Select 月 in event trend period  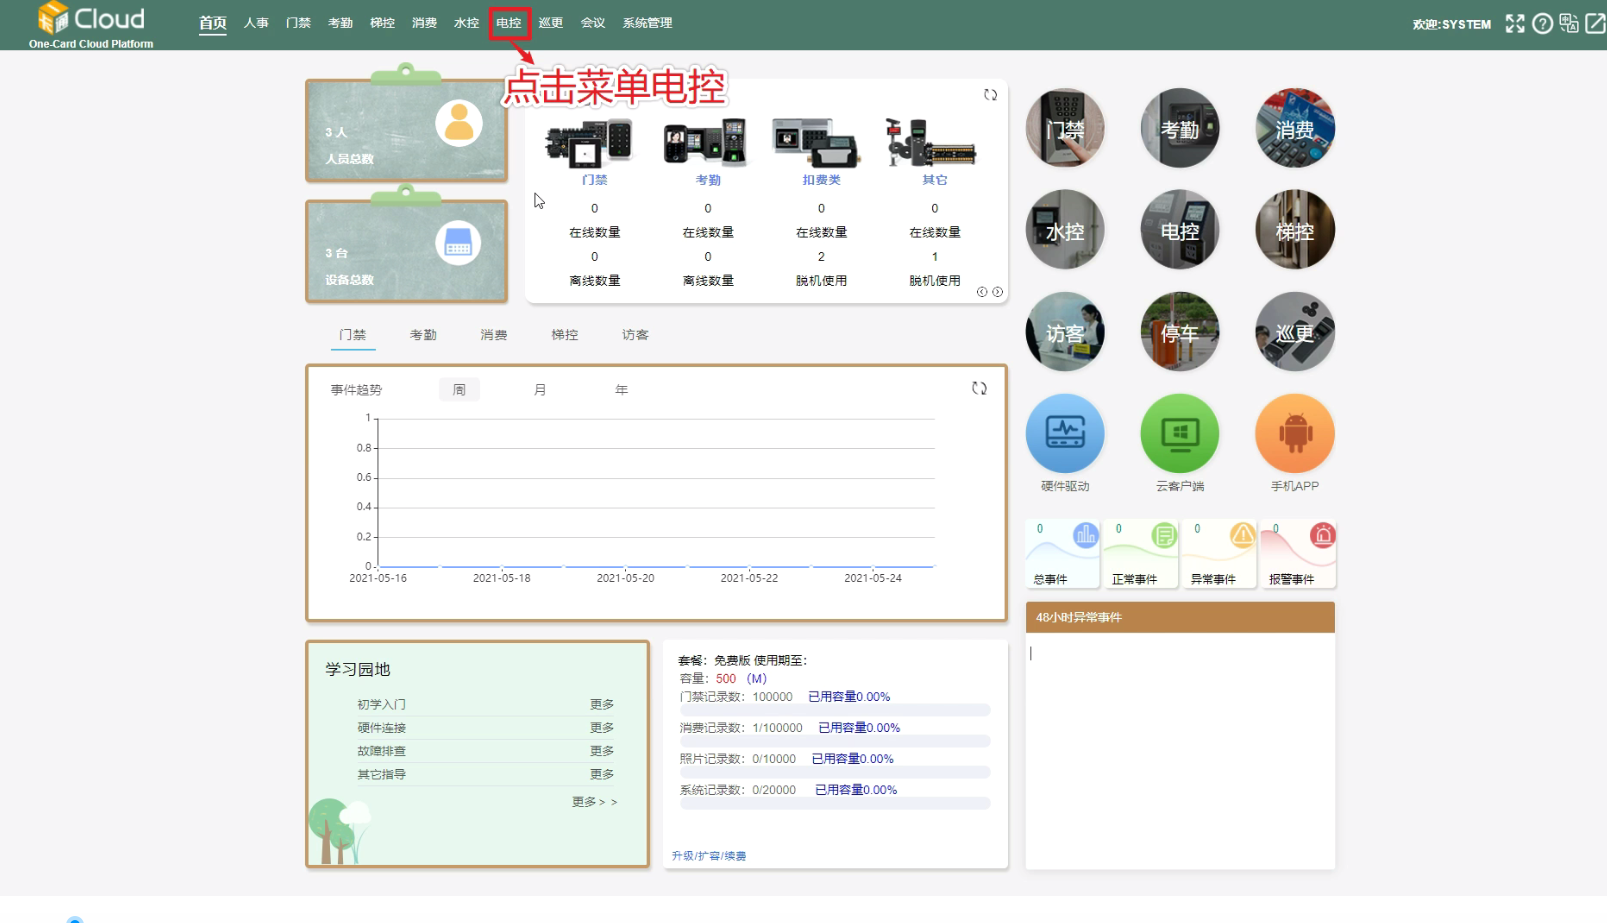(x=540, y=390)
